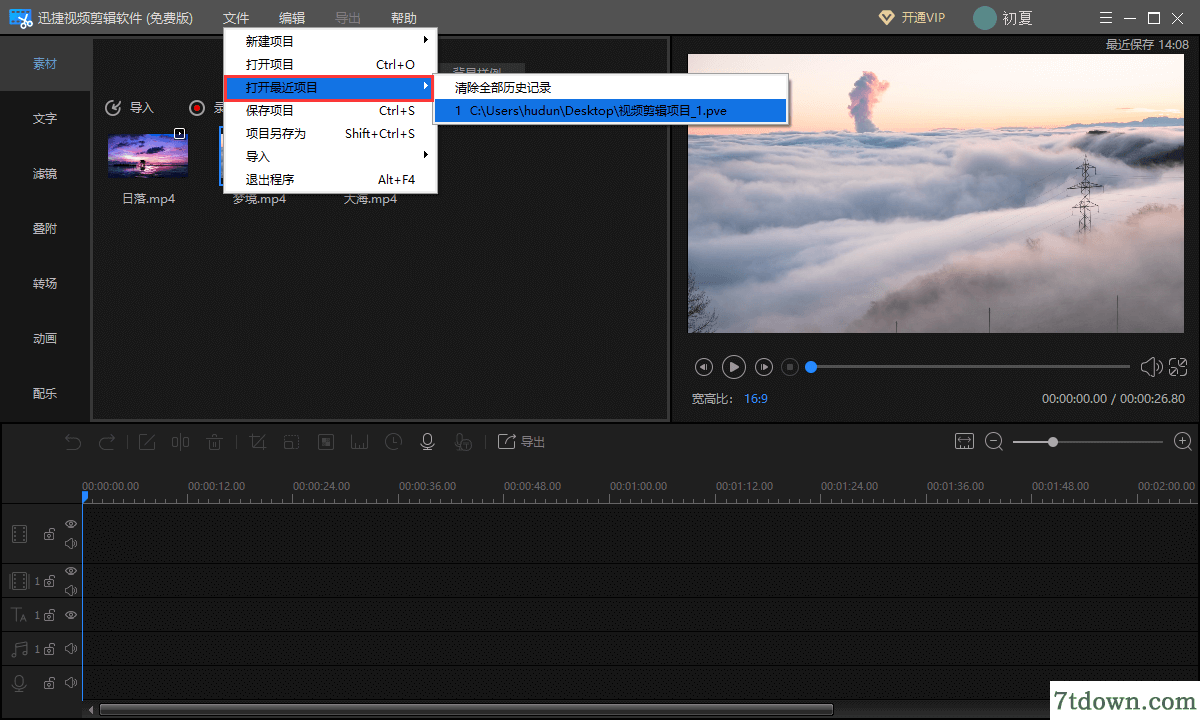This screenshot has width=1200, height=720.
Task: Click the username 初夏
Action: point(1017,18)
